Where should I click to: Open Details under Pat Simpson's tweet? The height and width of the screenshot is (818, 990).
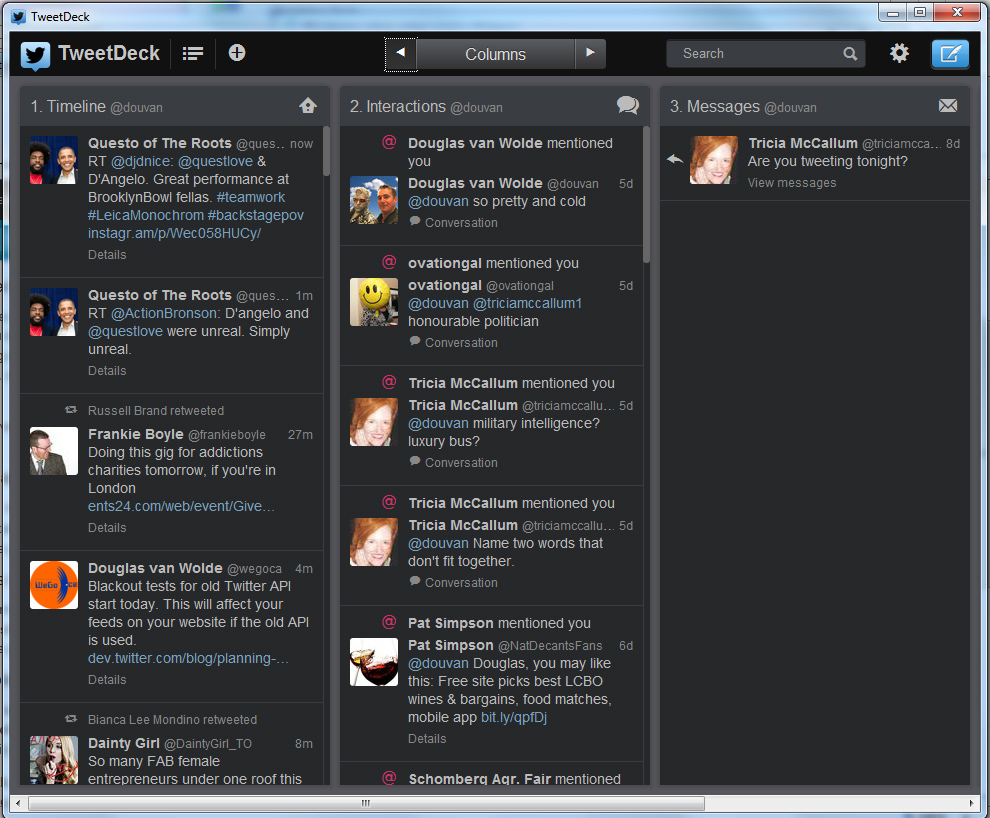point(427,738)
